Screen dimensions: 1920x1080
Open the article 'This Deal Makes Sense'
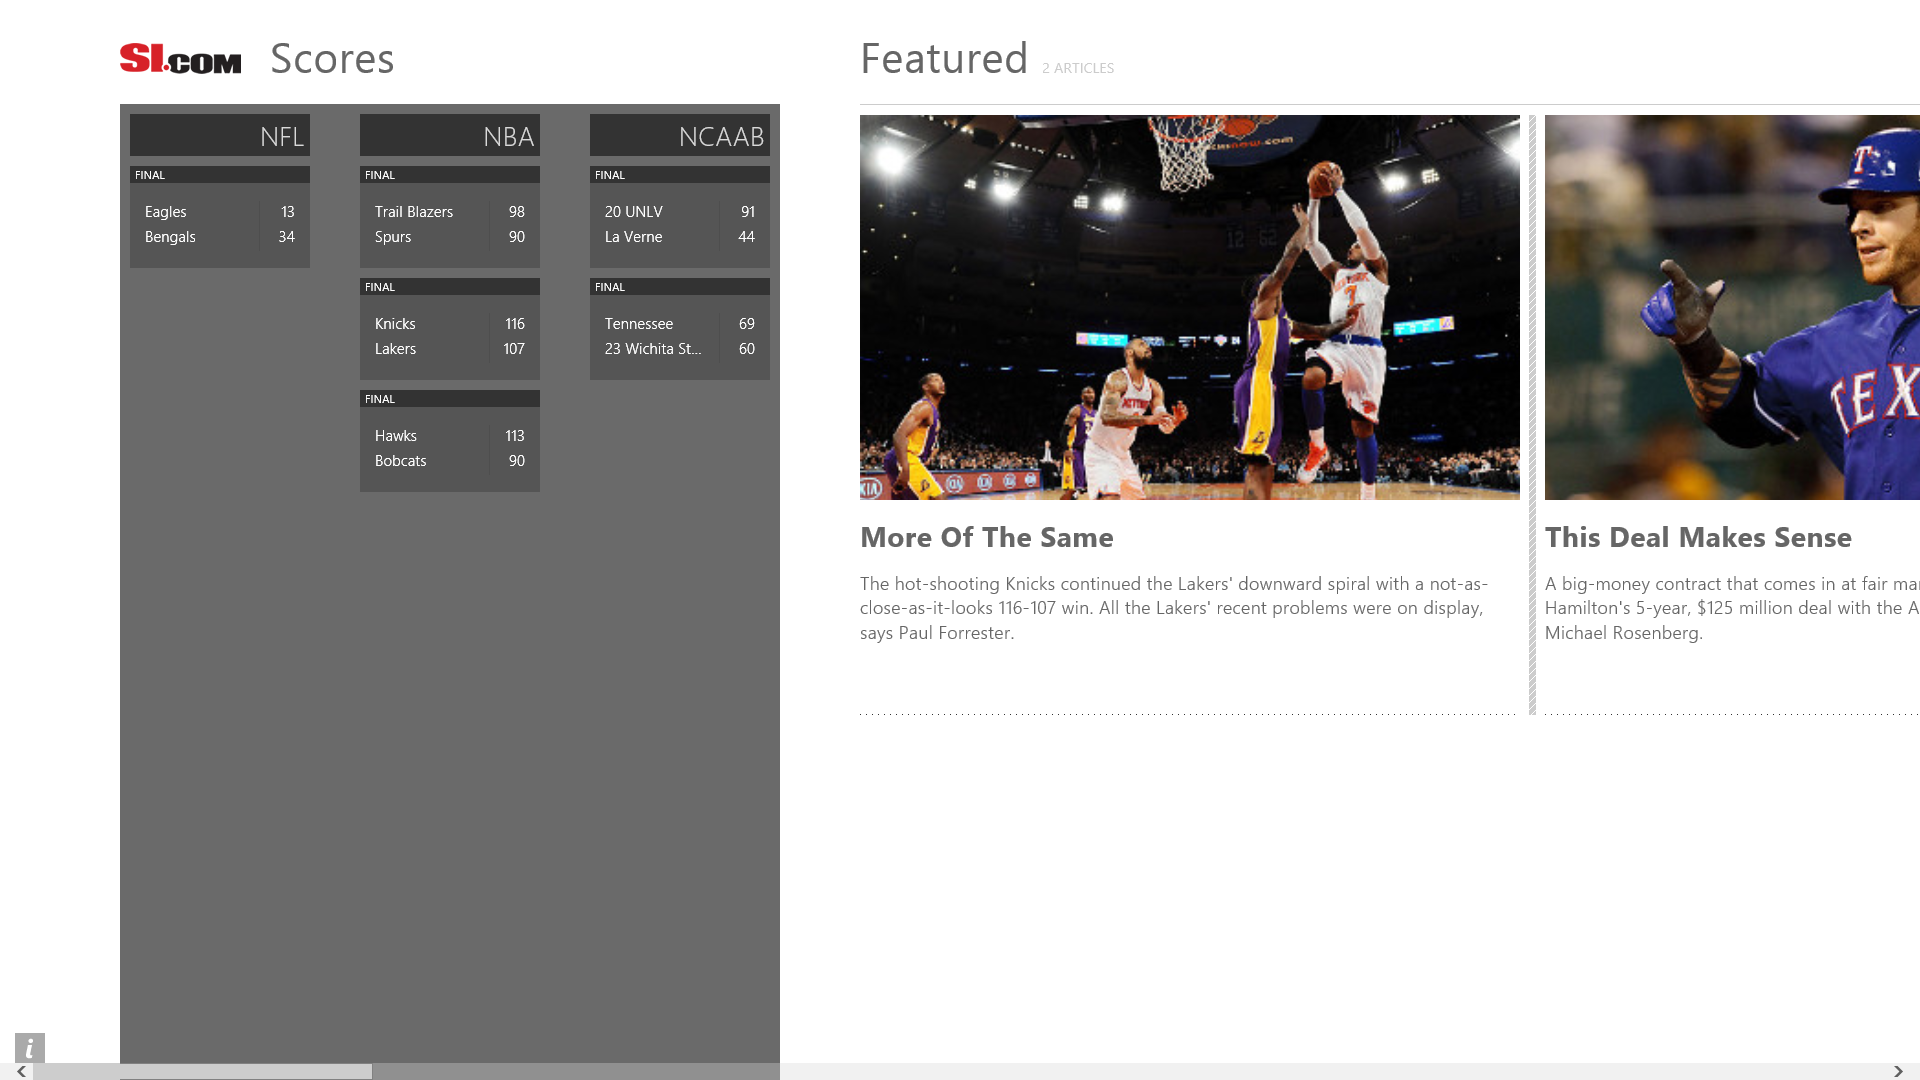[1698, 537]
